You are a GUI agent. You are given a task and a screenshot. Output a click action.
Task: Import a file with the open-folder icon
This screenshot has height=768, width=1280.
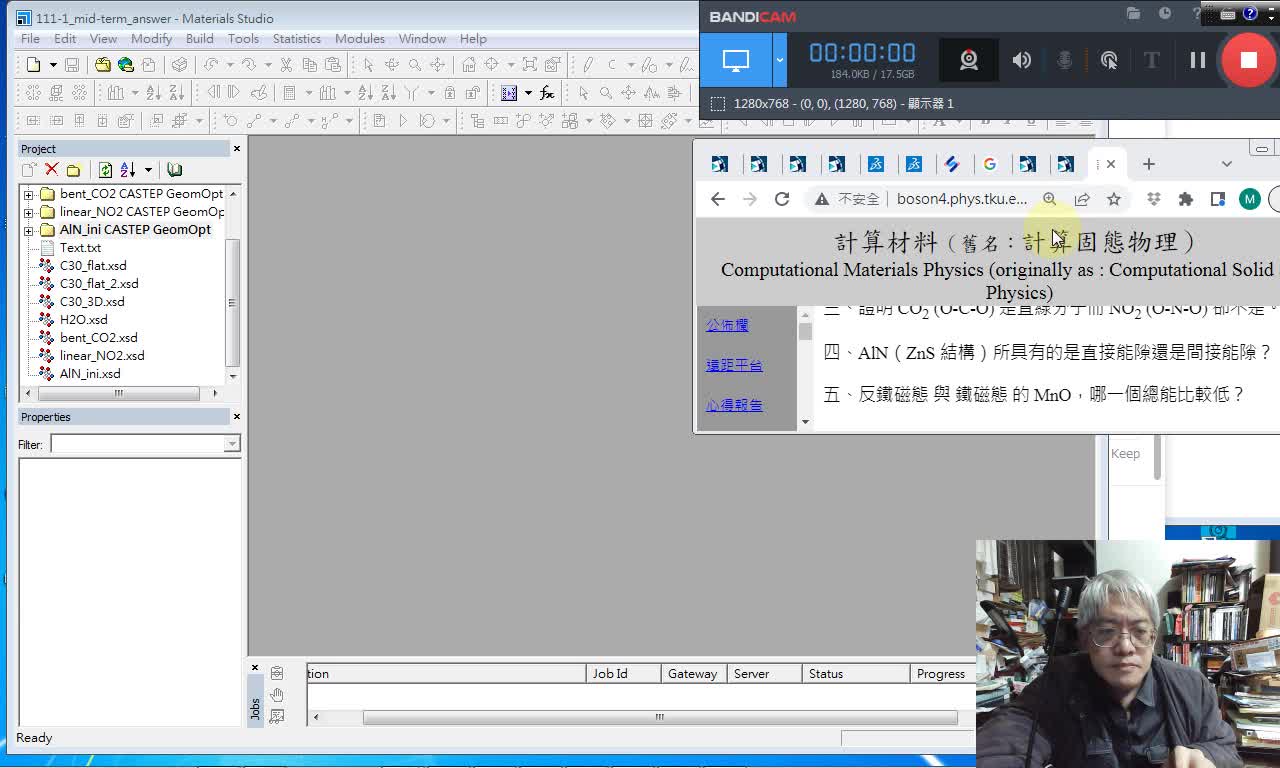pyautogui.click(x=103, y=65)
